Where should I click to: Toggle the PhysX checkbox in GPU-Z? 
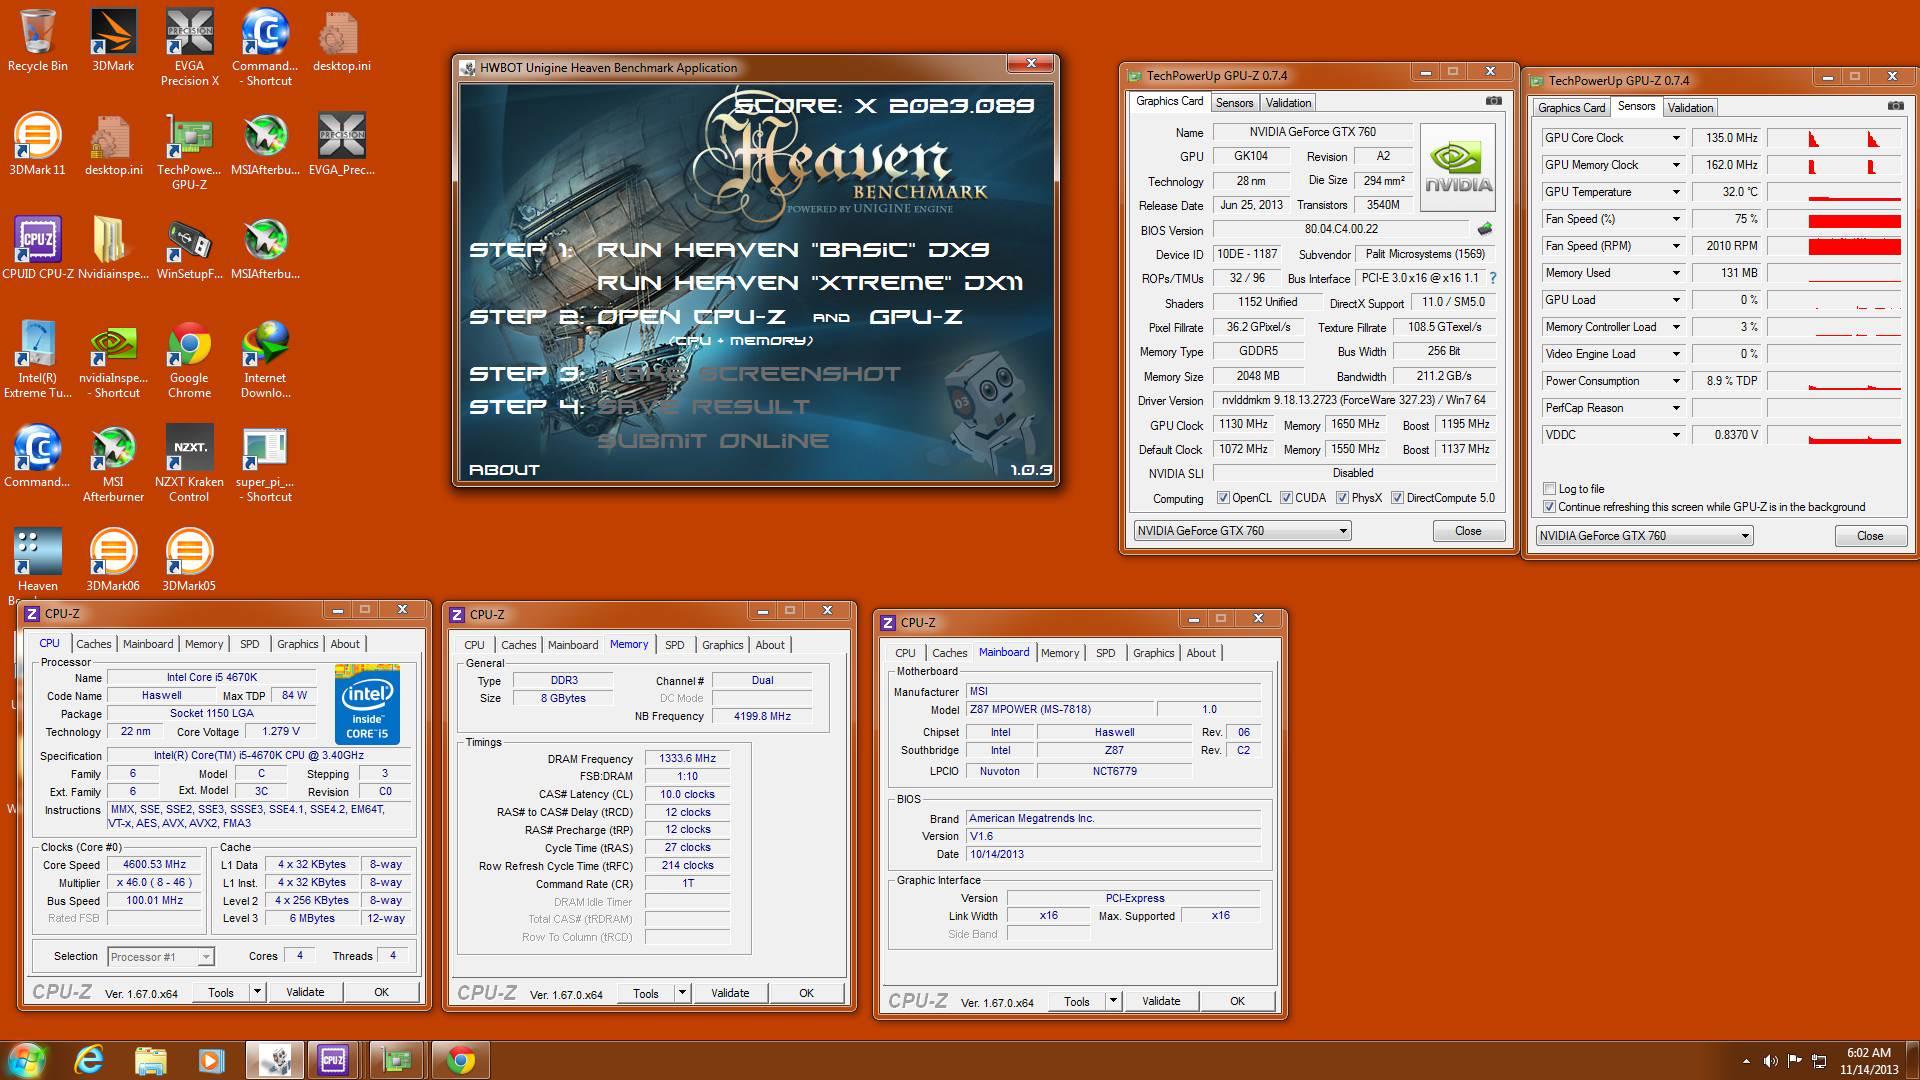tap(1342, 498)
